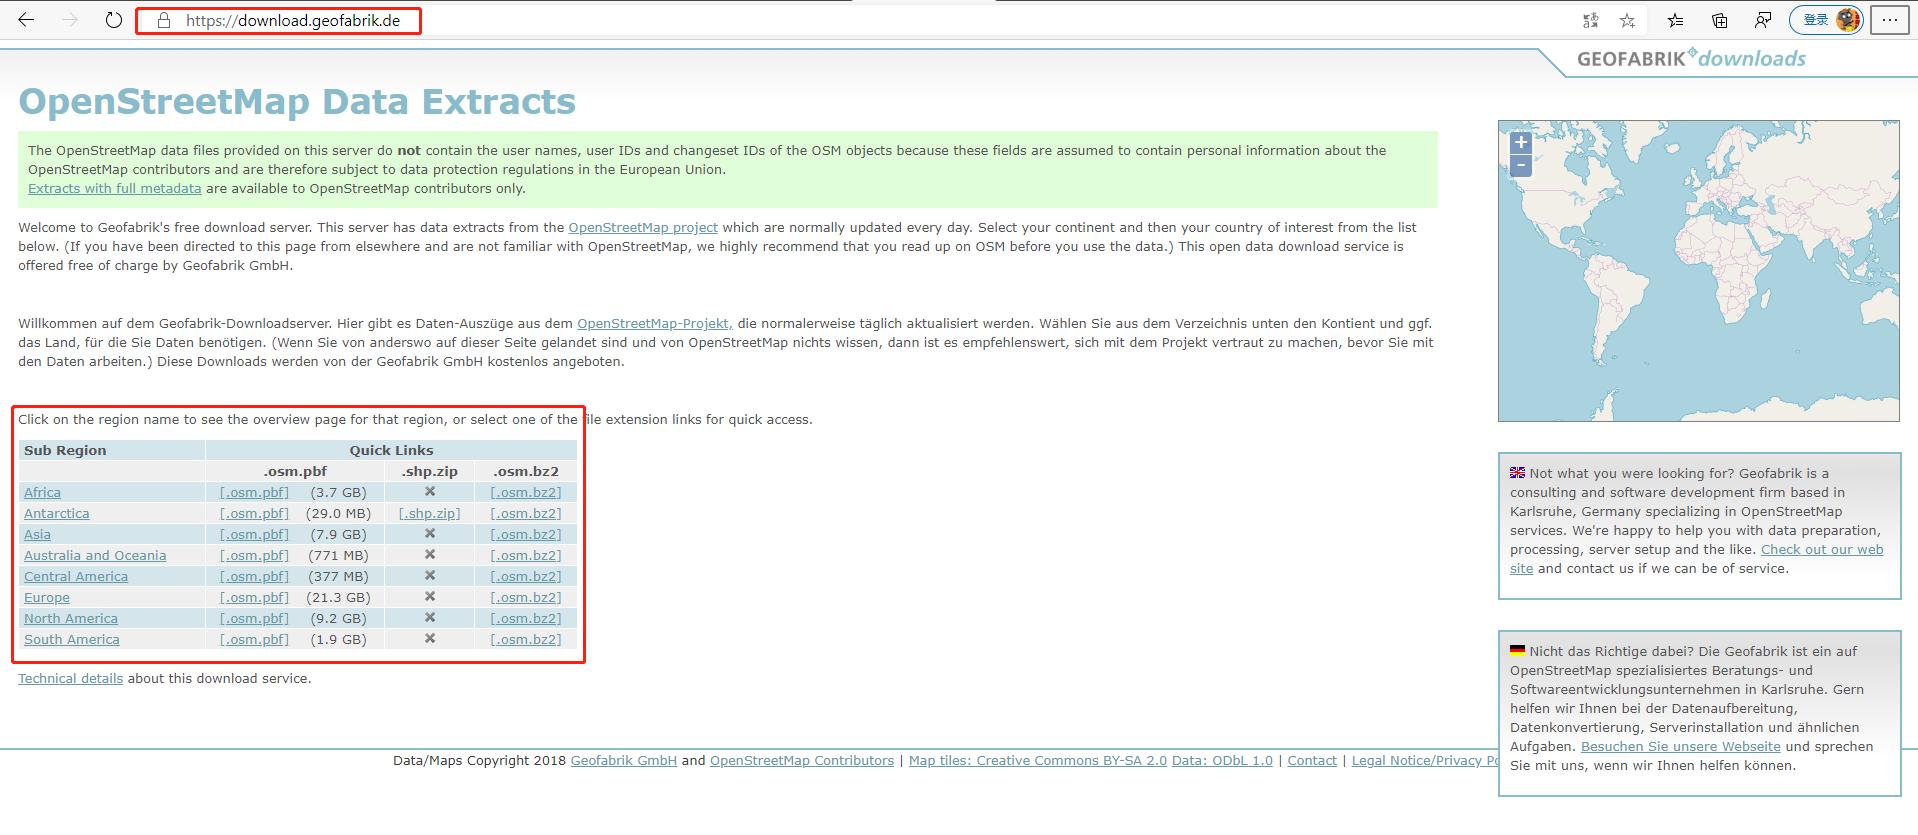The image size is (1918, 835).
Task: Download North America .osm.bz2 file
Action: 526,618
